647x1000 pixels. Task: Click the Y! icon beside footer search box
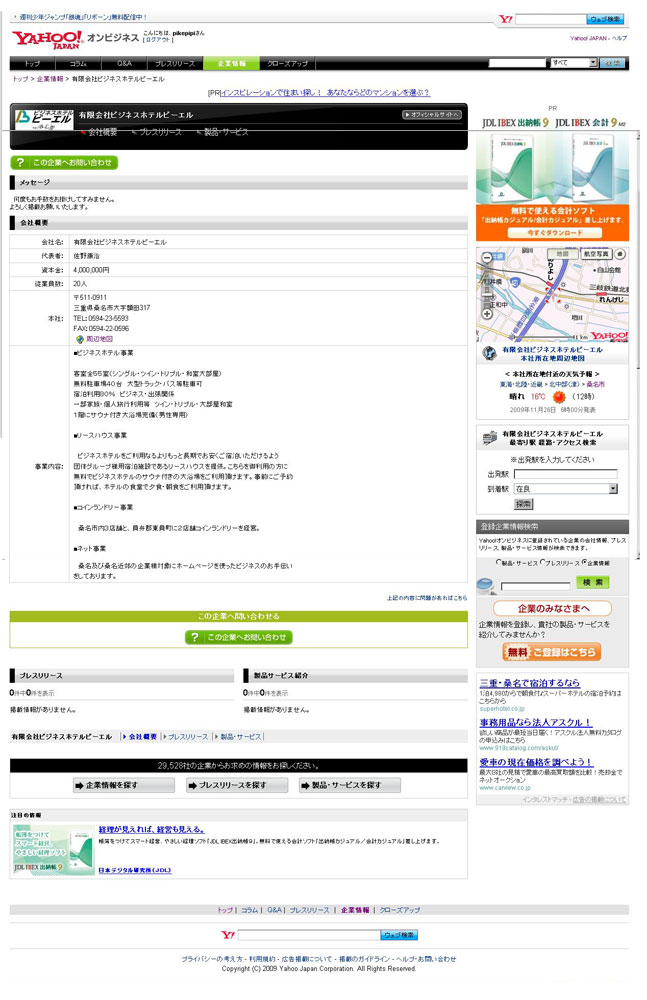point(228,935)
